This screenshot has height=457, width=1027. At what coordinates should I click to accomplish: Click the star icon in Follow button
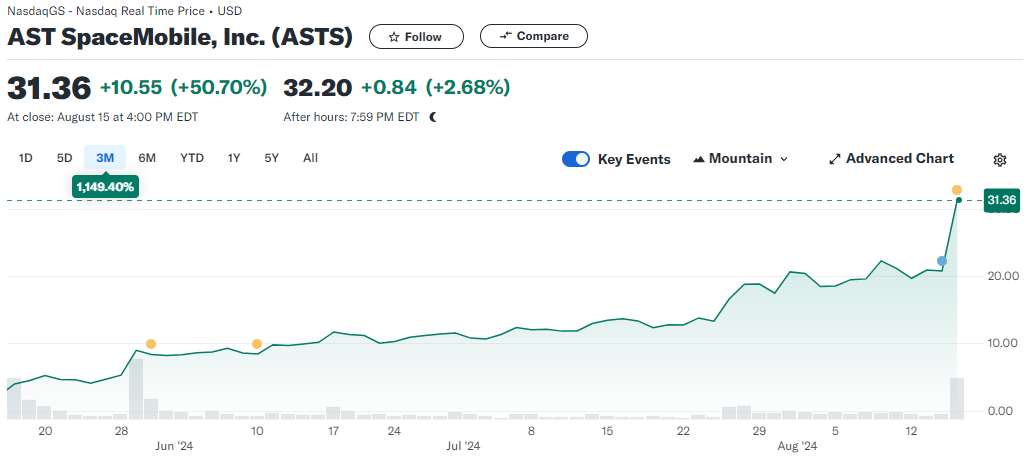pyautogui.click(x=393, y=37)
